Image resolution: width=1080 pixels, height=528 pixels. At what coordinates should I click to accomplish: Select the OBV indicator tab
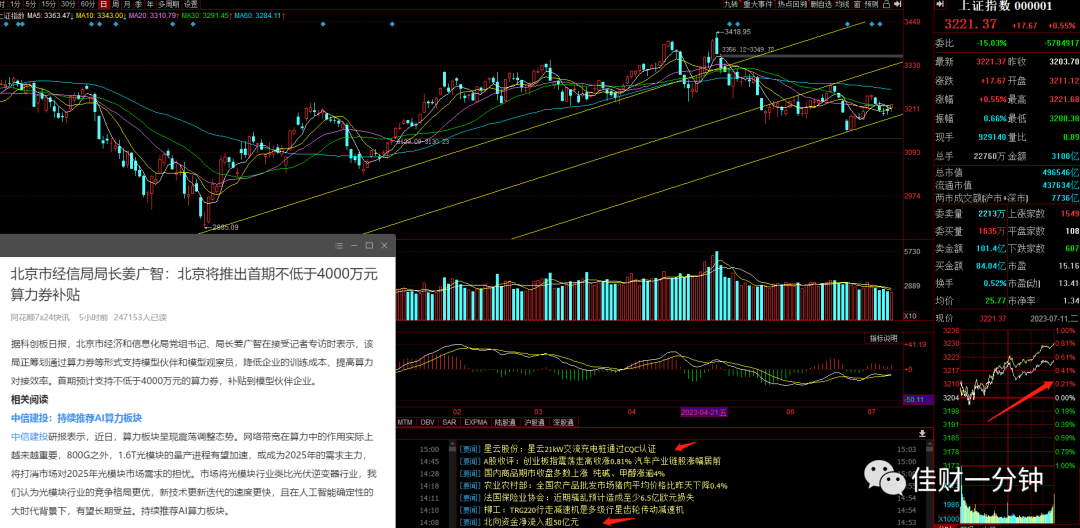(427, 422)
